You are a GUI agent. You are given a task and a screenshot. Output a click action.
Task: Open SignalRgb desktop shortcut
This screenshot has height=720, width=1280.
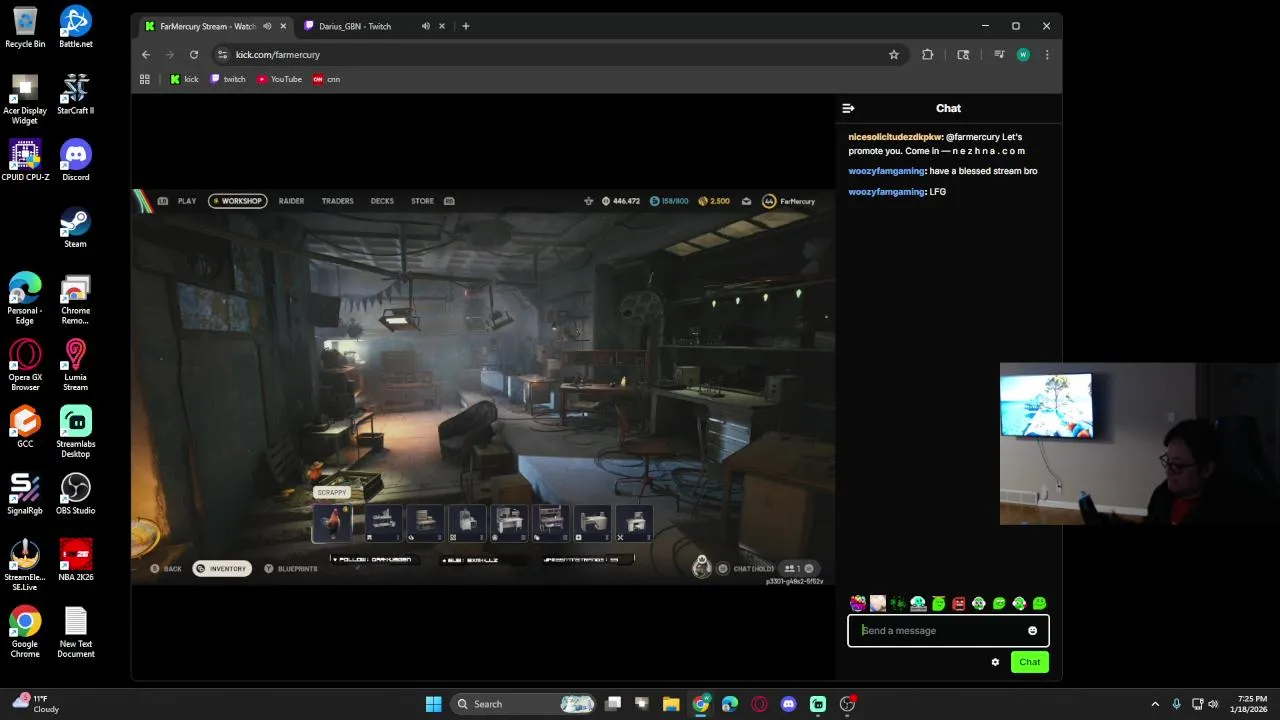coord(25,494)
